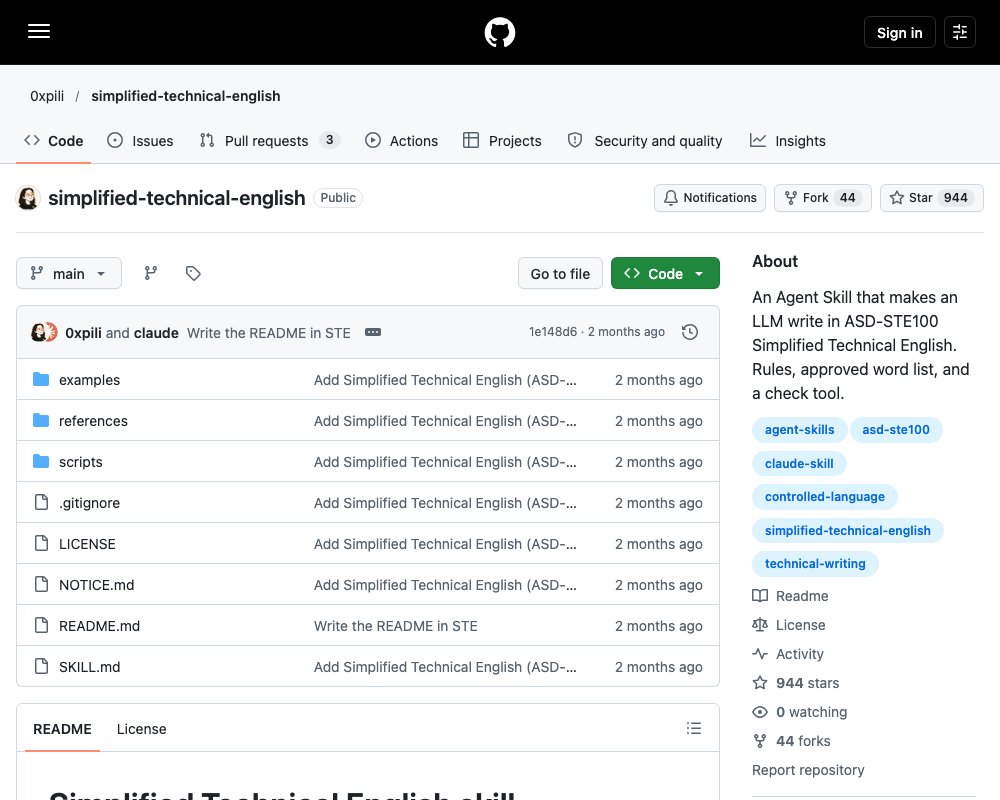Viewport: 1000px width, 800px height.
Task: View tags icon next to branches
Action: (x=193, y=273)
